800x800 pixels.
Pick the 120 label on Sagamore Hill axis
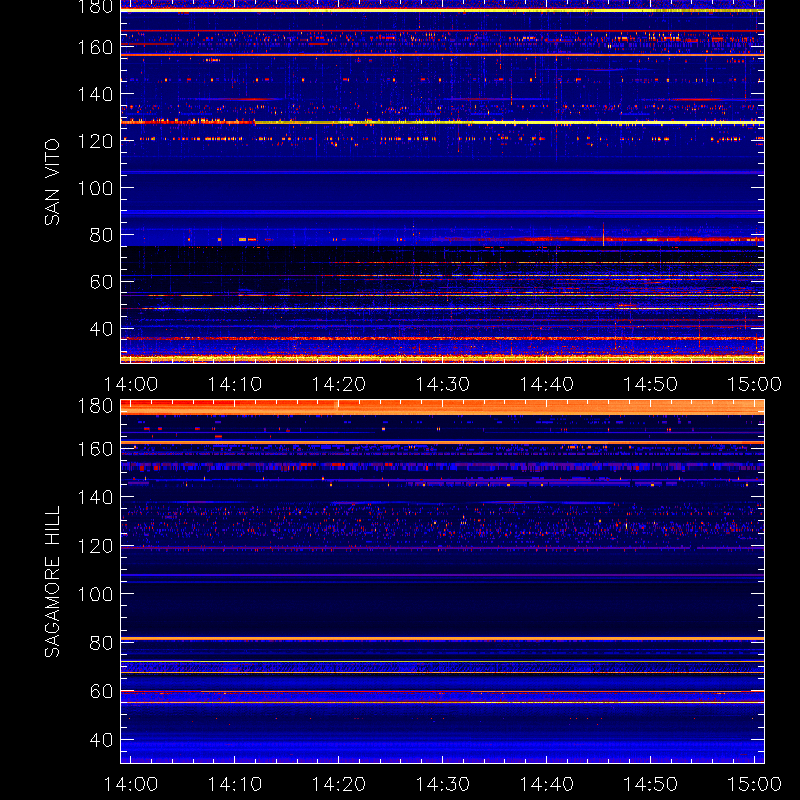tap(95, 546)
